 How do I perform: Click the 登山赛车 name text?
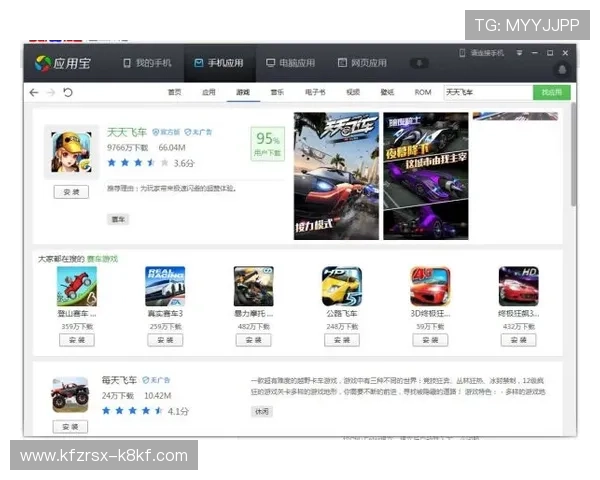77,314
